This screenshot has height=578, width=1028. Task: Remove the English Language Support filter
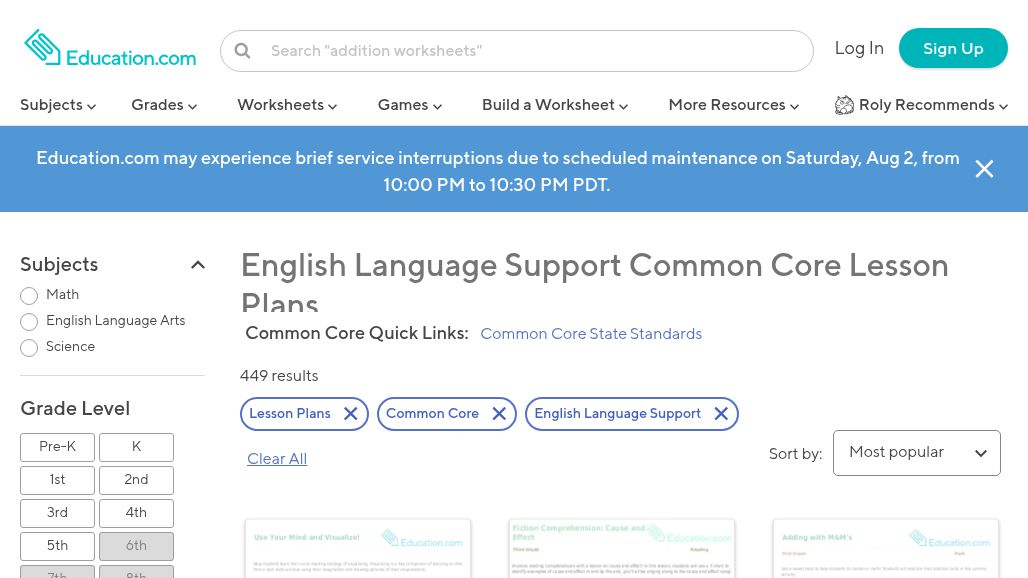(721, 414)
